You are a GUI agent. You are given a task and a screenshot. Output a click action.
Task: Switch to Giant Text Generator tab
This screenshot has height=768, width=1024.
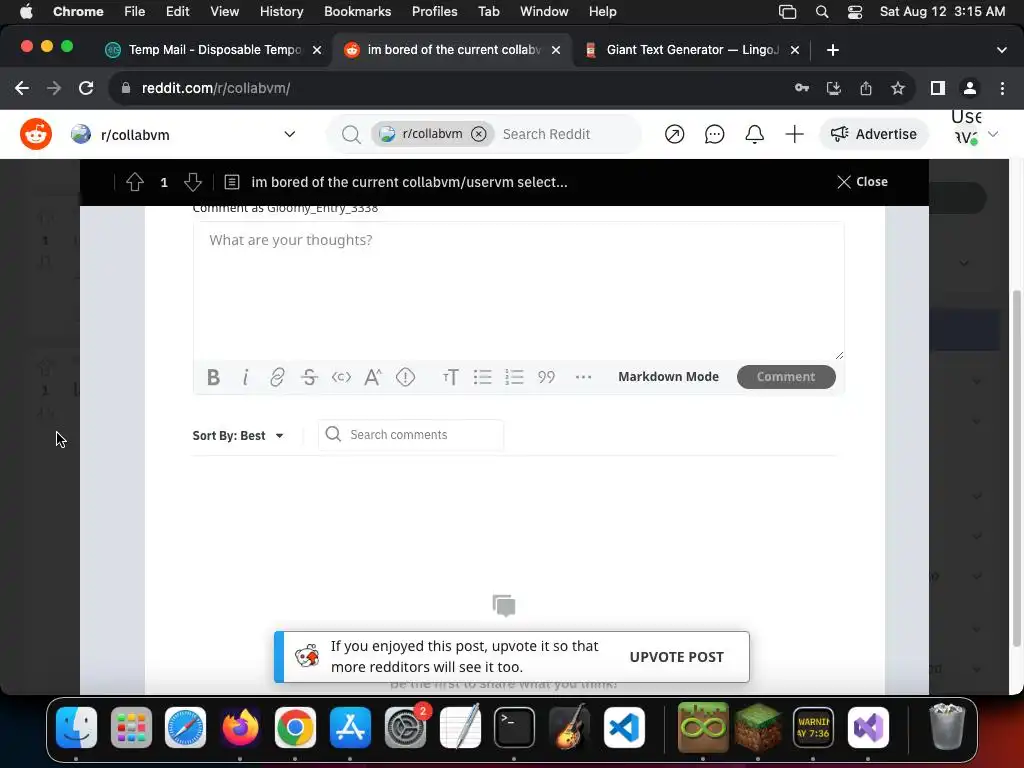pos(692,50)
